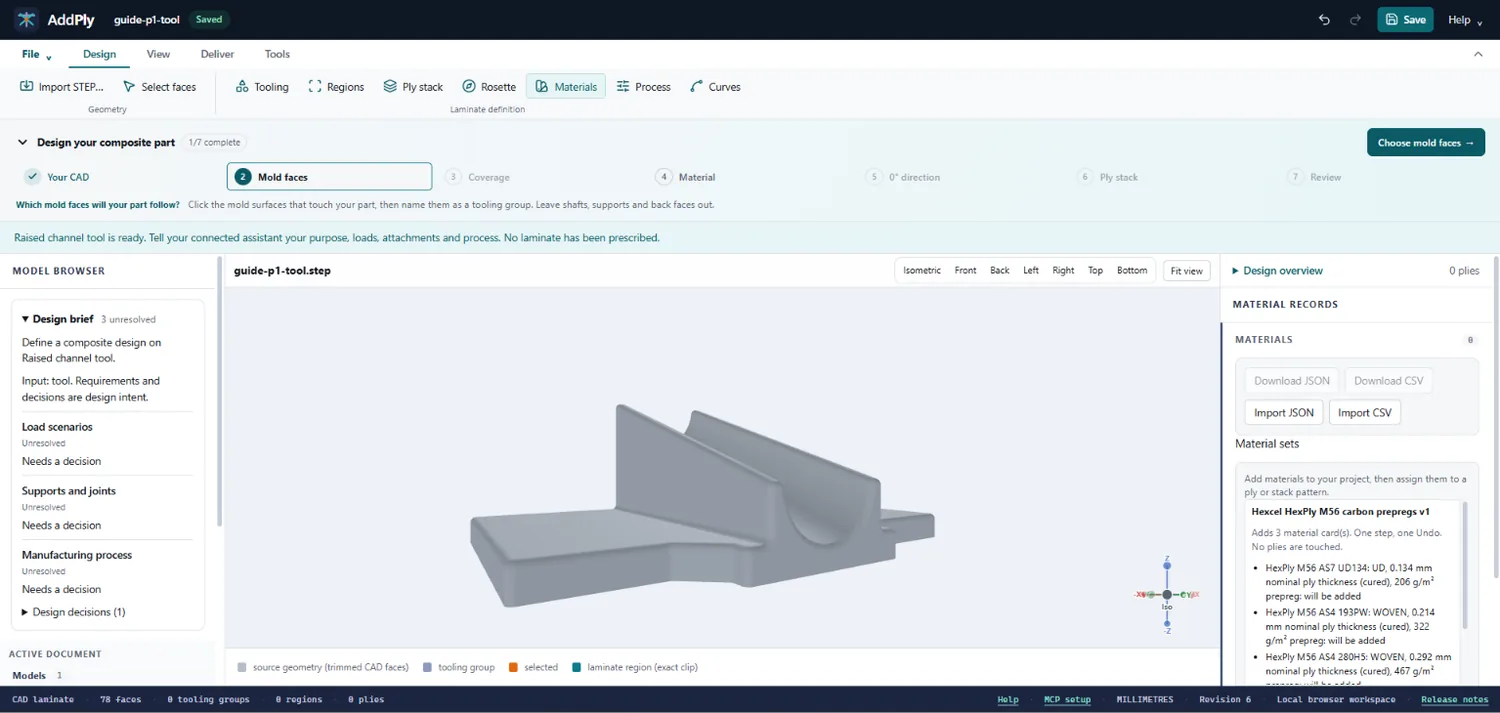Image resolution: width=1500 pixels, height=713 pixels.
Task: Collapse the ribbon with the chevron
Action: click(1479, 54)
